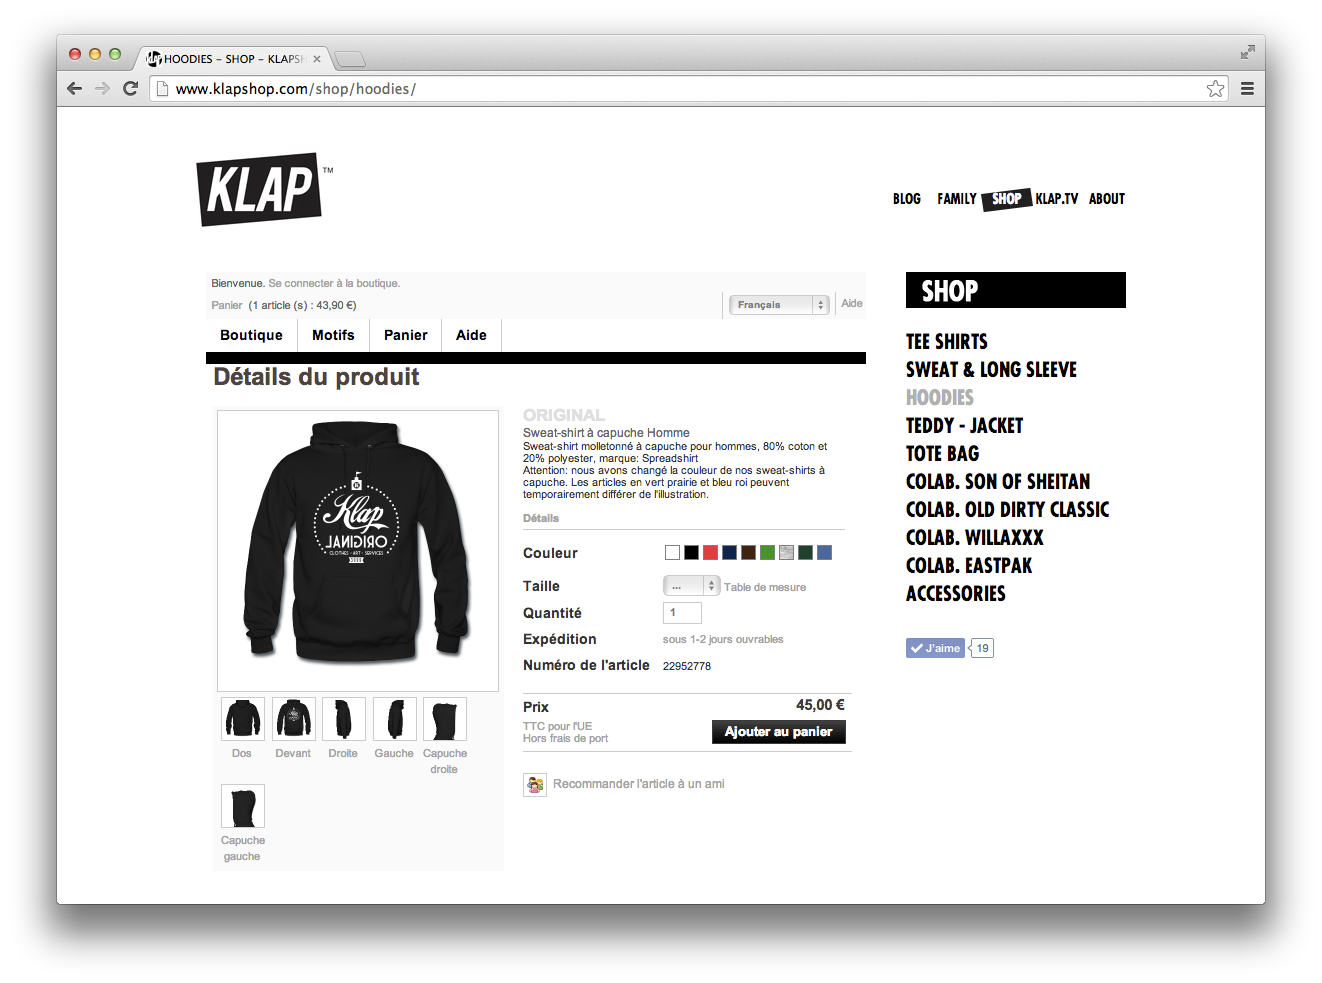Open the Taille size dropdown
Screen dimensions: 1322x983
tap(691, 586)
